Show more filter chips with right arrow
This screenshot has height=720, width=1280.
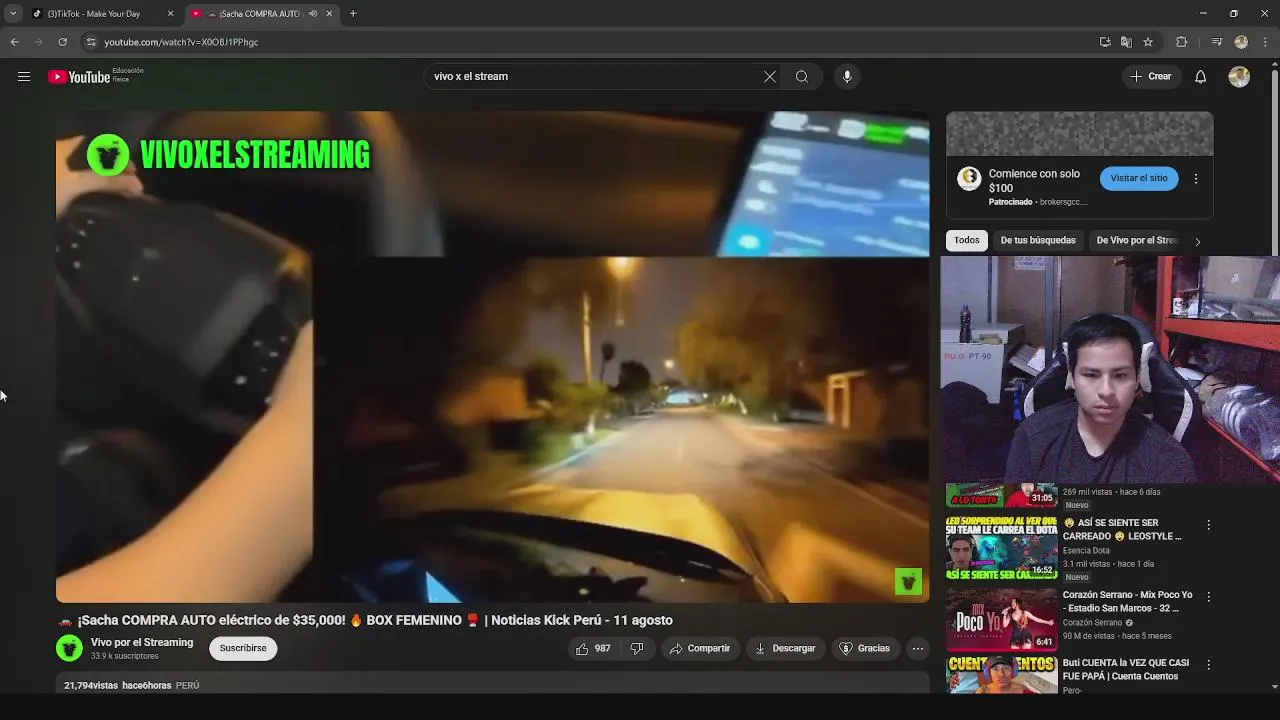pyautogui.click(x=1197, y=241)
